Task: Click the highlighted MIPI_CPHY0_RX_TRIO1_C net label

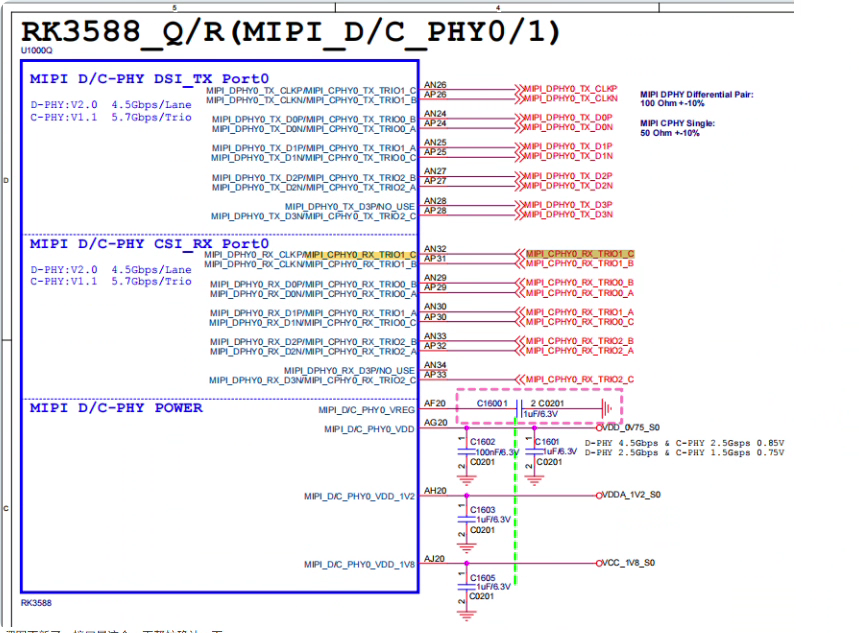Action: tap(580, 254)
